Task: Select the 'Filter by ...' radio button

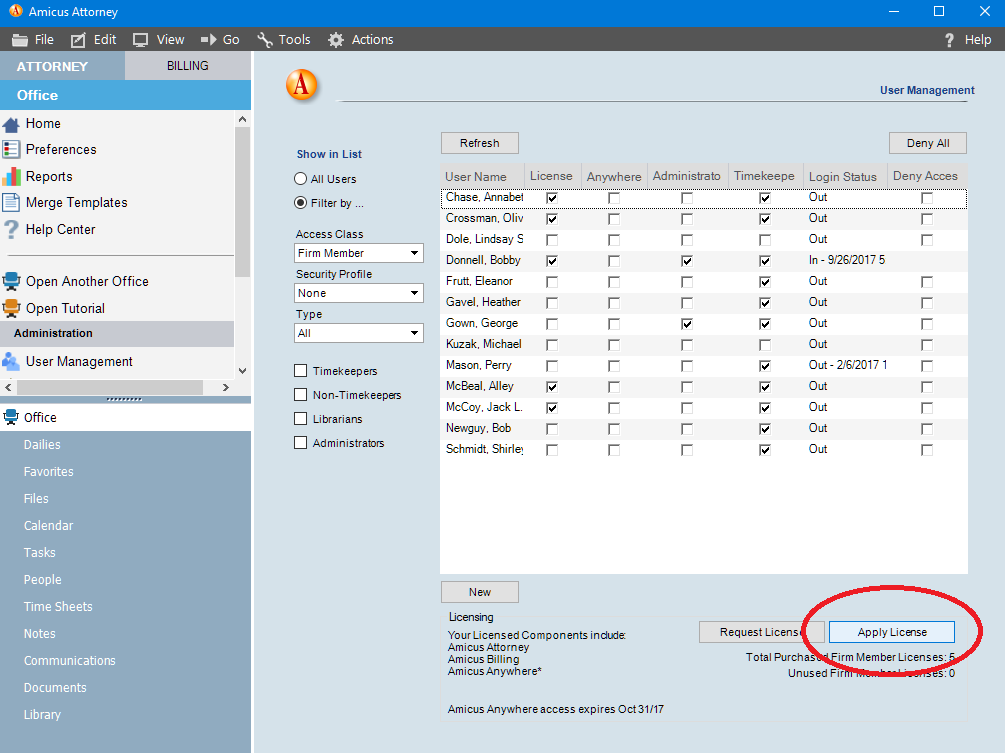Action: point(300,204)
